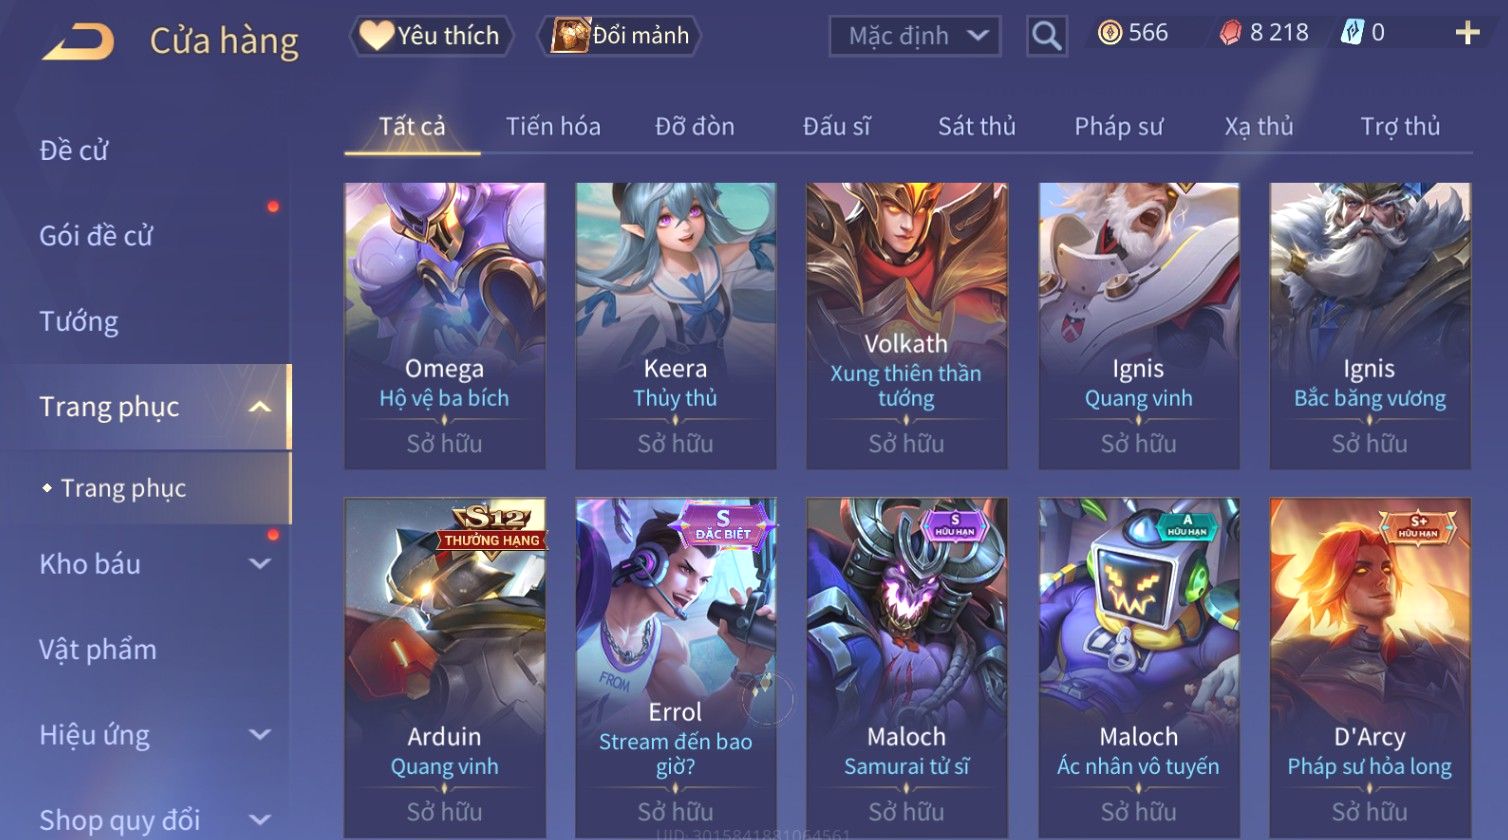The height and width of the screenshot is (840, 1508).
Task: Switch to the Pháp sư tab
Action: point(1118,127)
